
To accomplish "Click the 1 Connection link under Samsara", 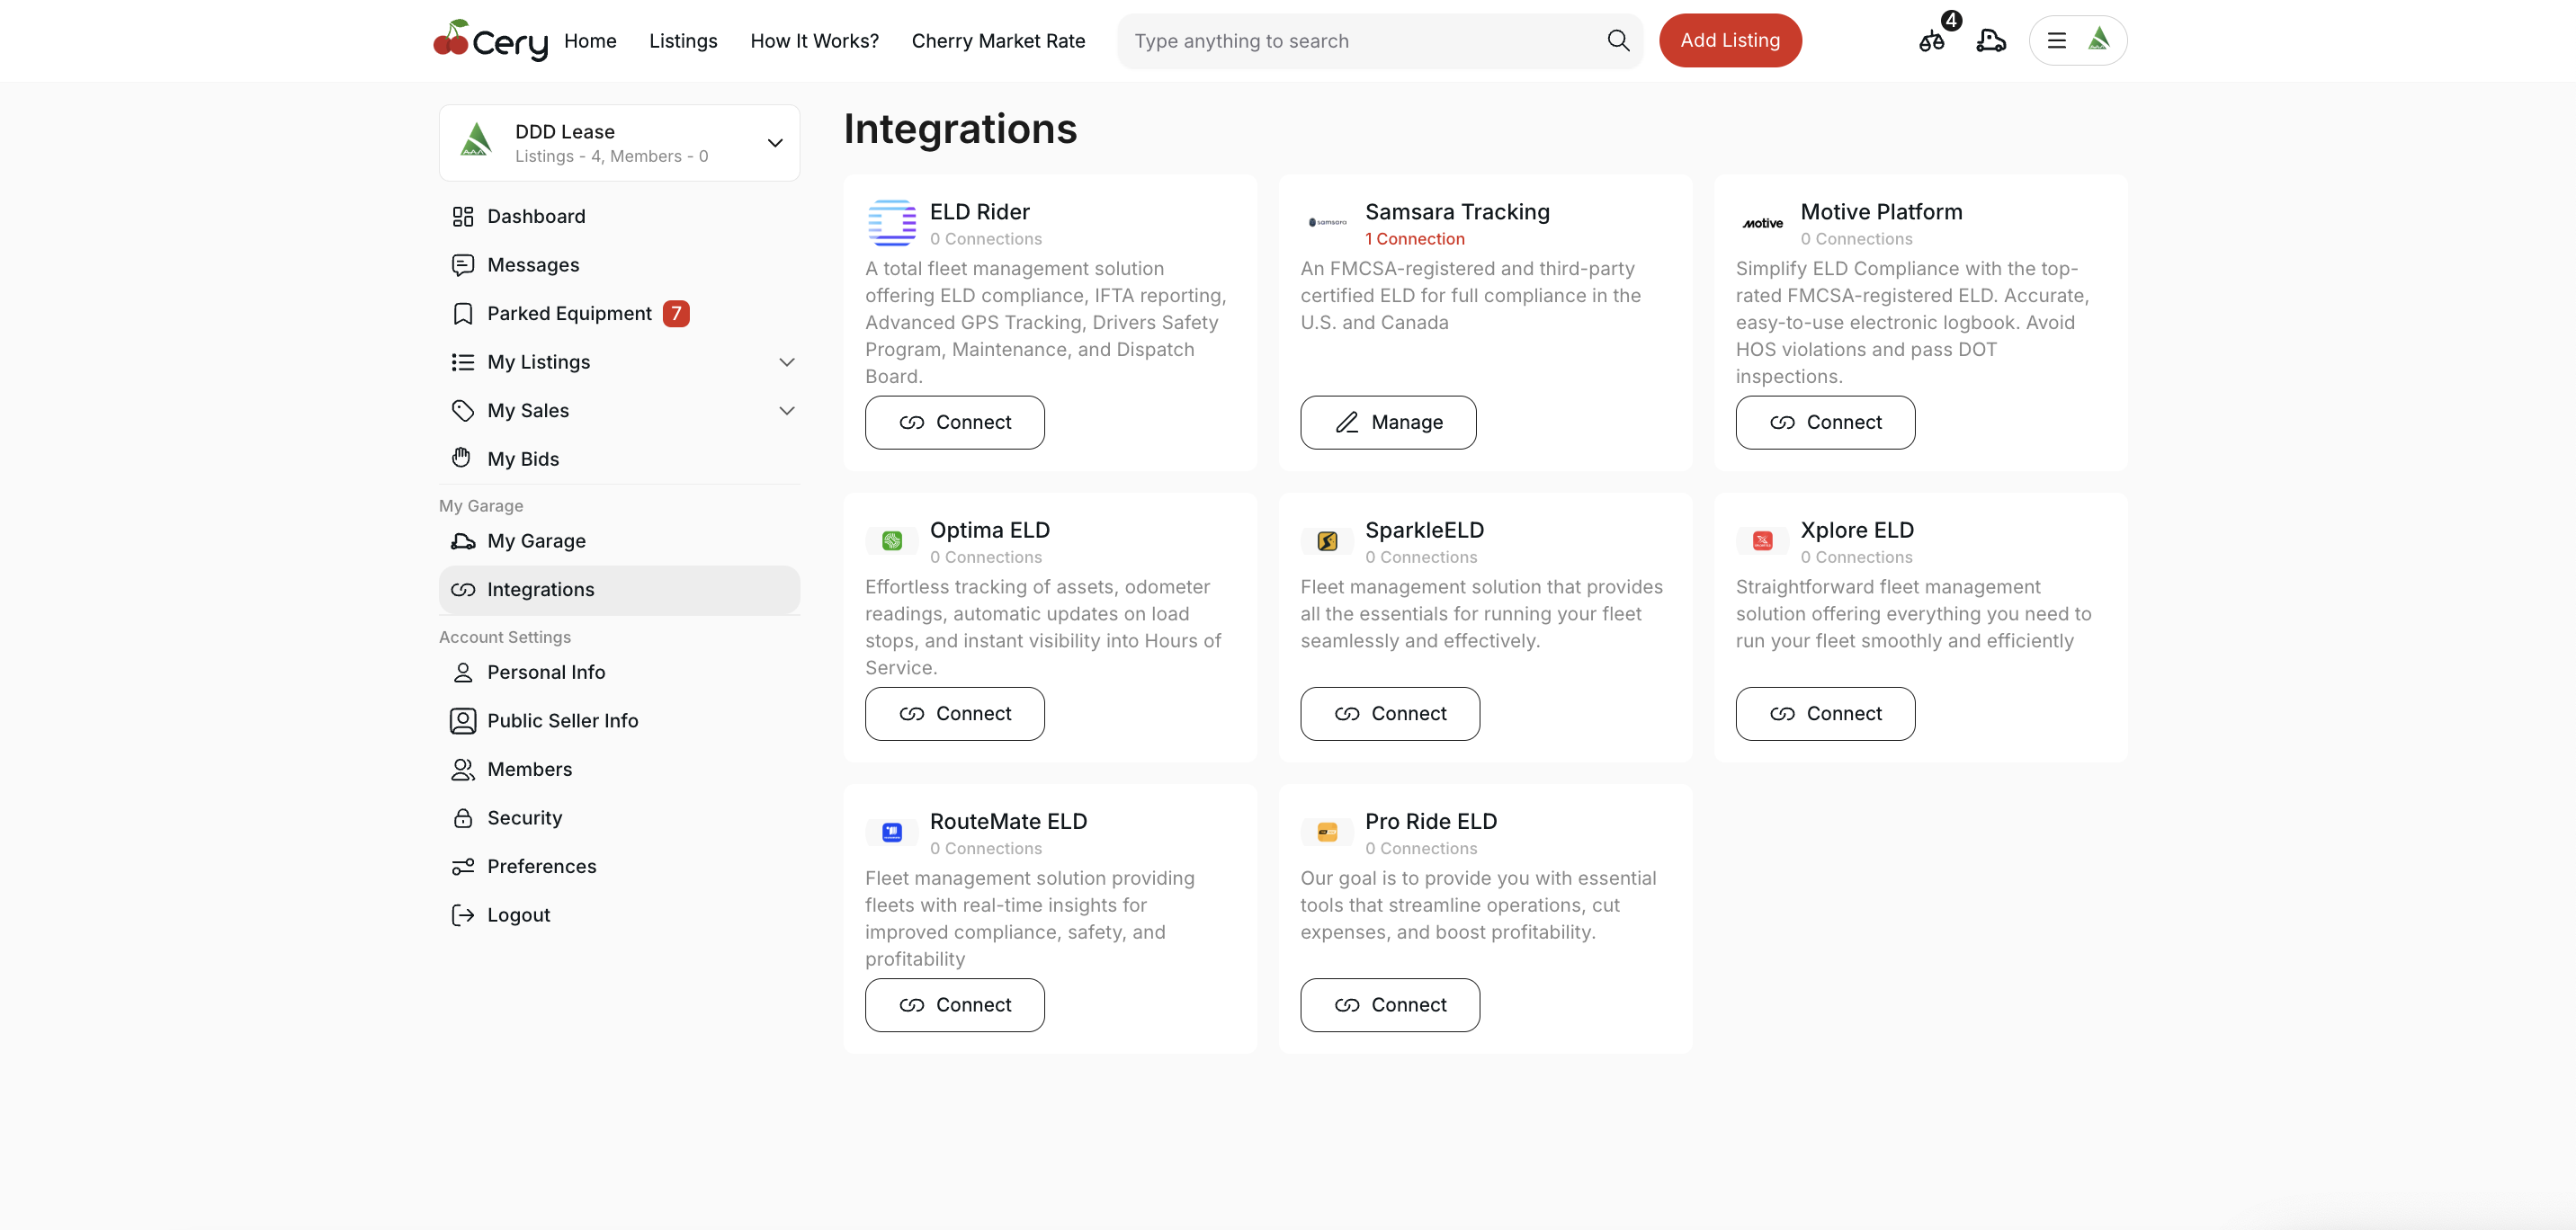I will [1414, 239].
